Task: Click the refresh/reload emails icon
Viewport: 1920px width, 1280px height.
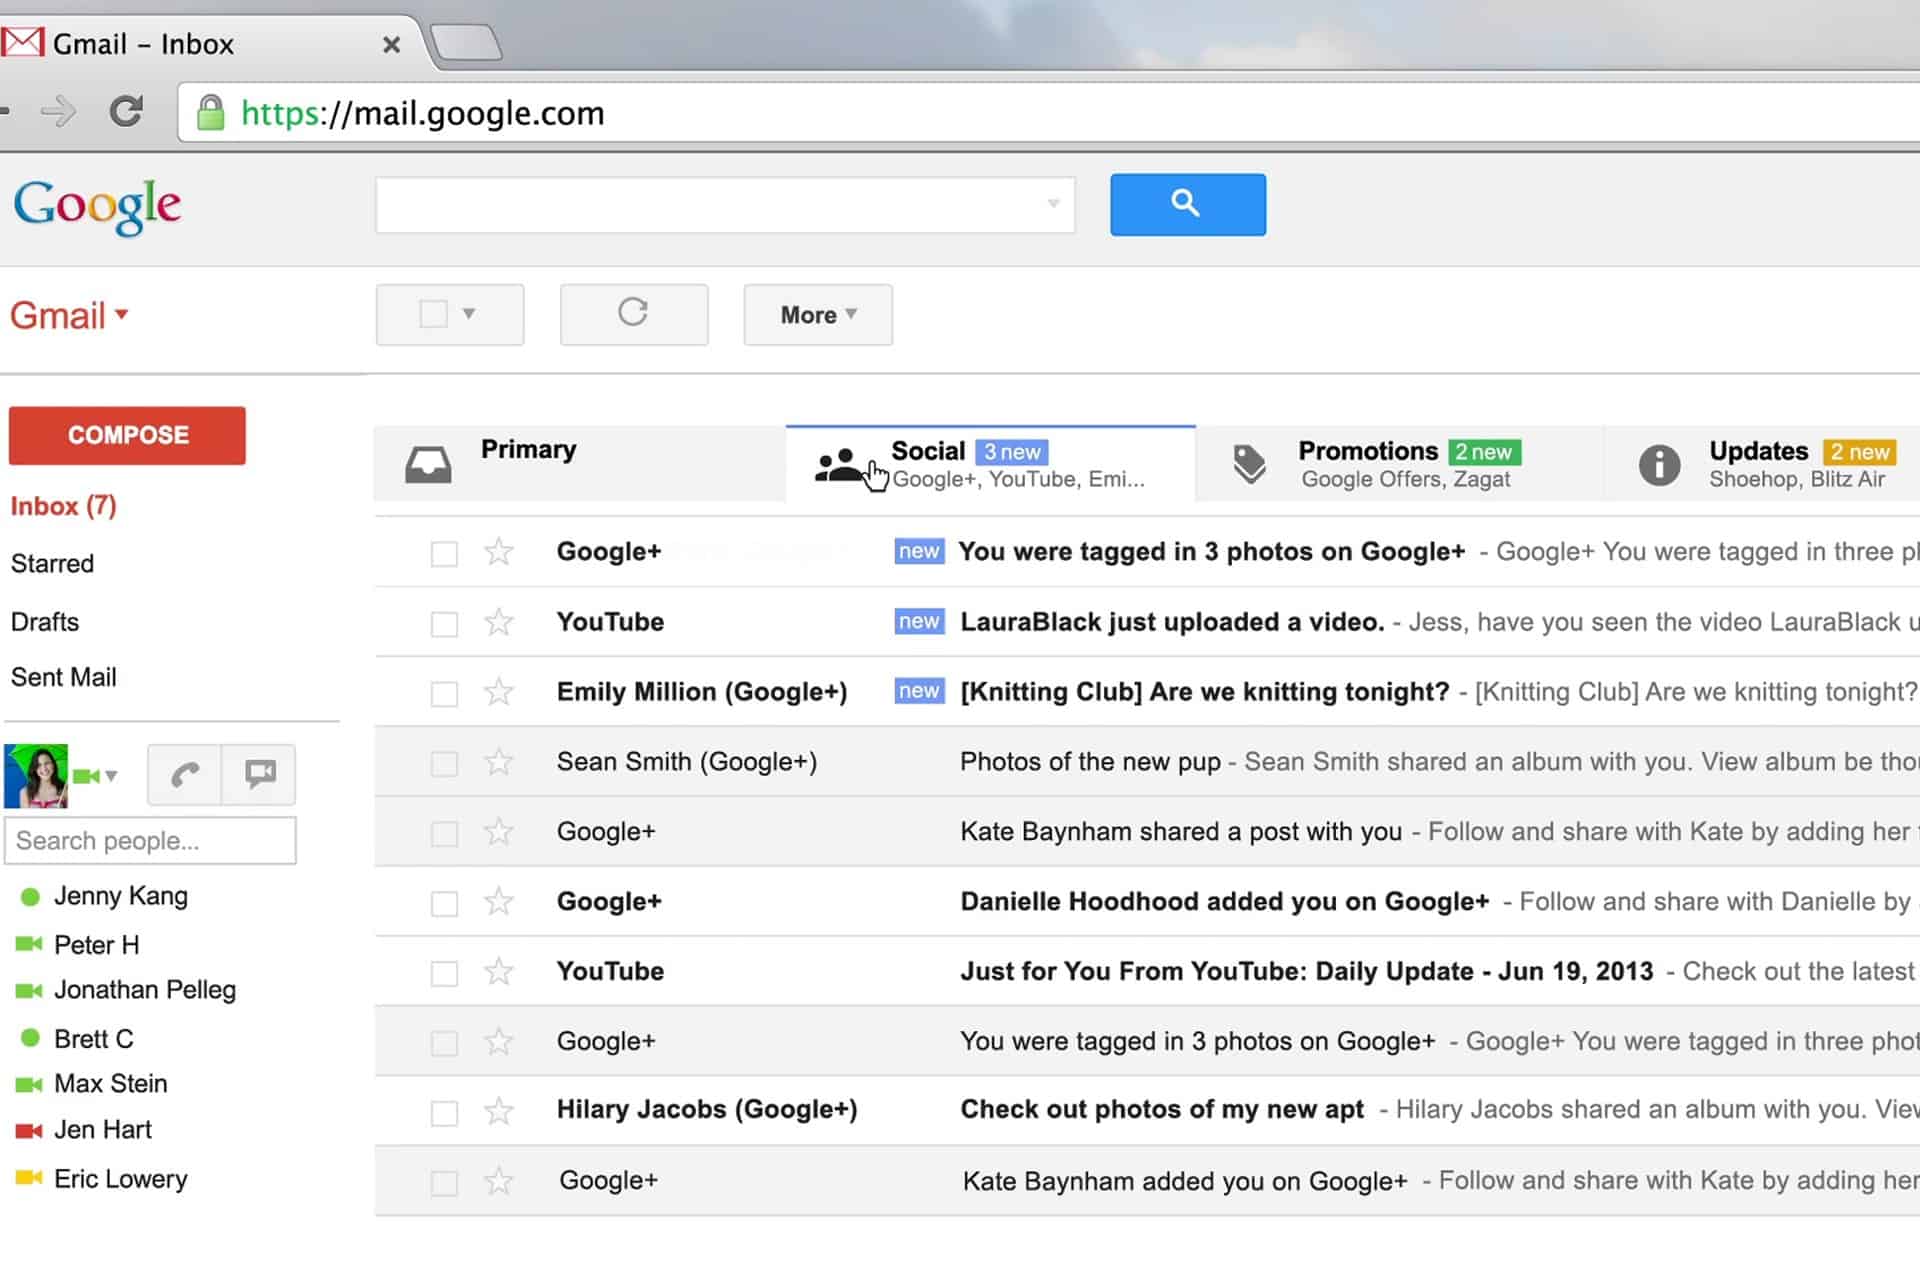Action: click(x=634, y=313)
